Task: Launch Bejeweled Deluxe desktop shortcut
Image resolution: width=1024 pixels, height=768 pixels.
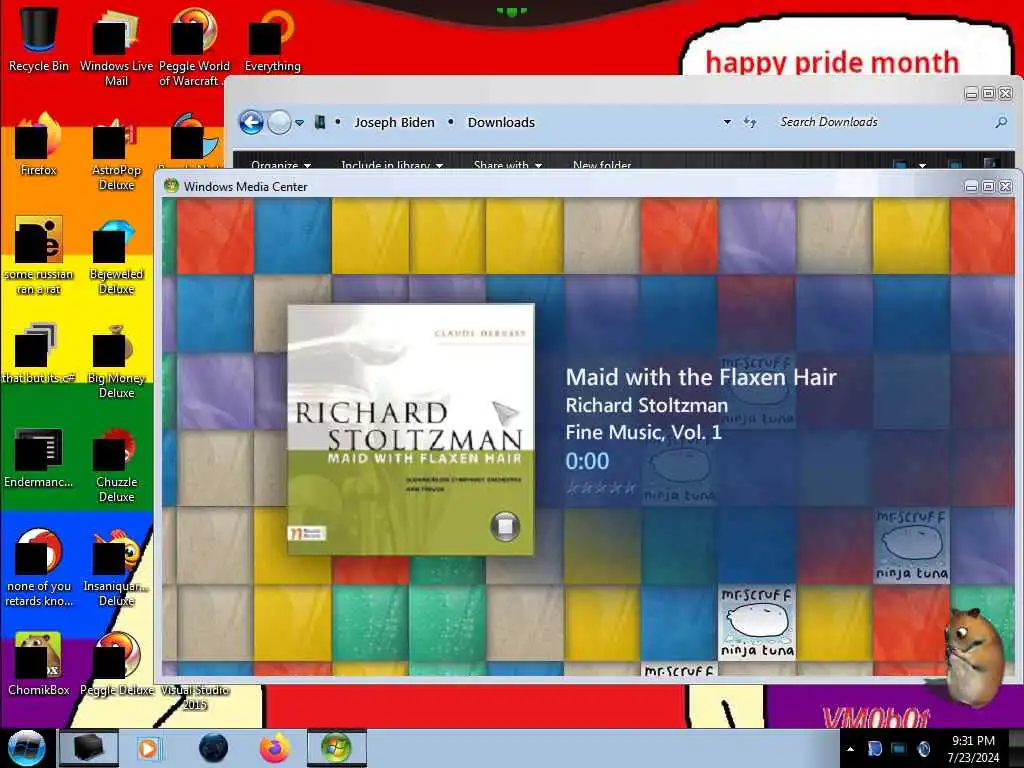Action: click(x=116, y=255)
